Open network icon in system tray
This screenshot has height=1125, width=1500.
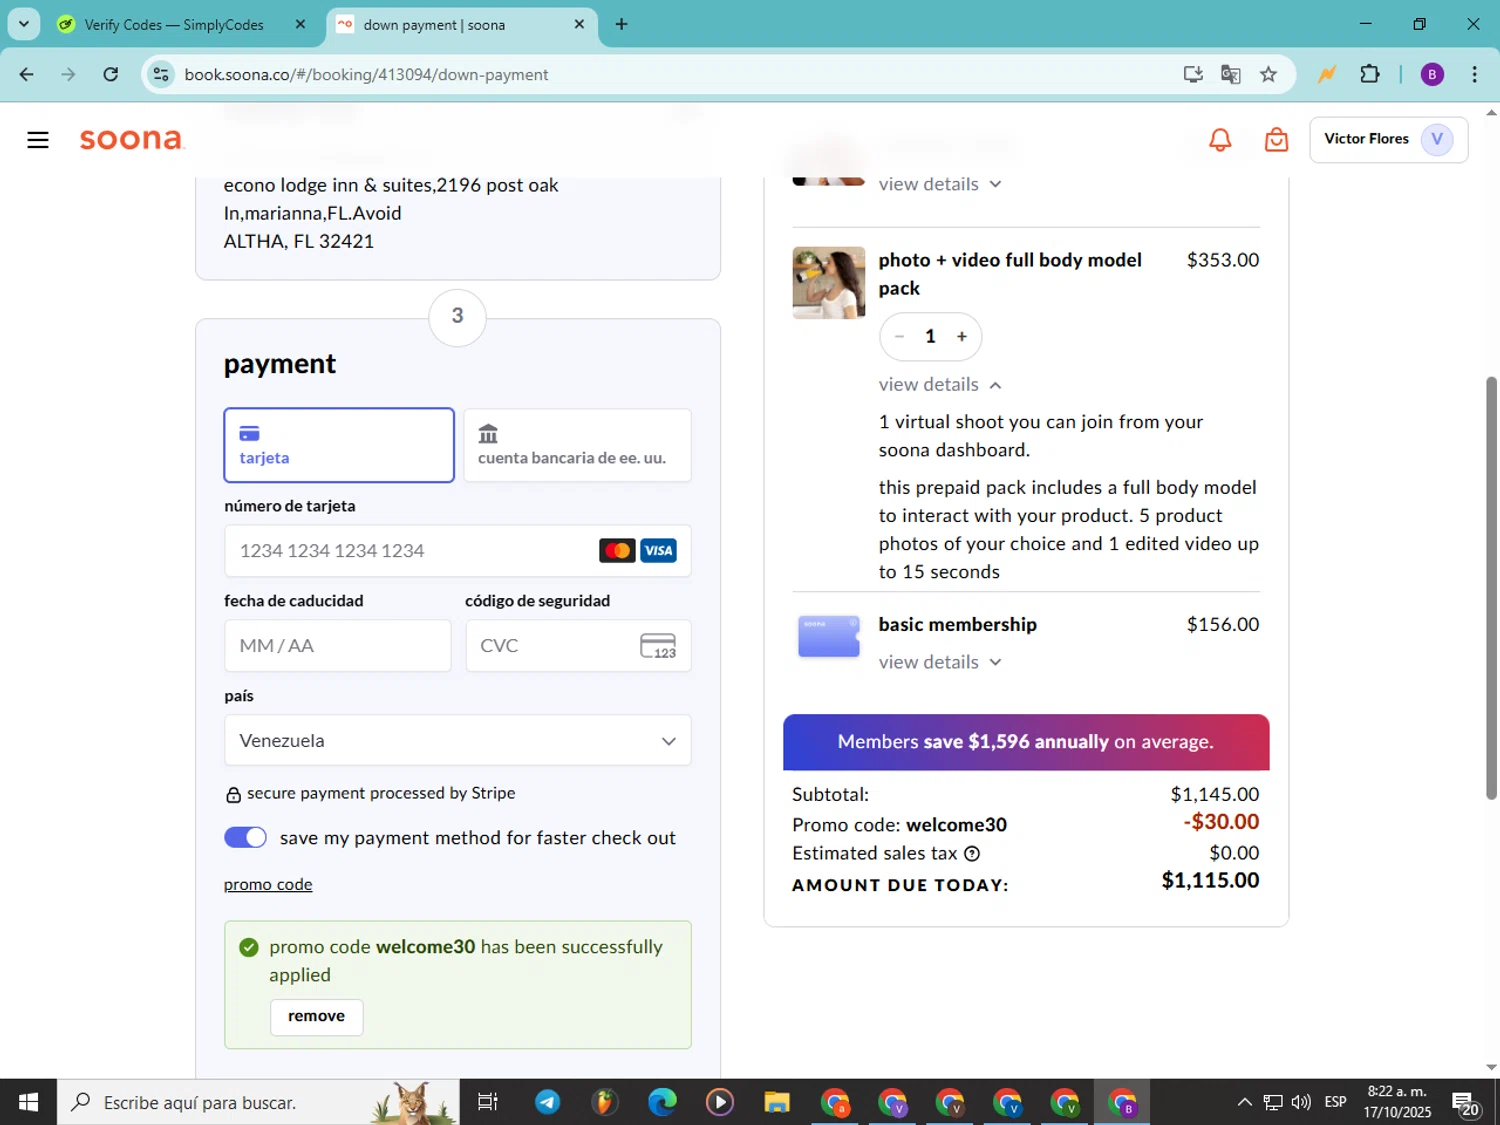point(1273,1102)
